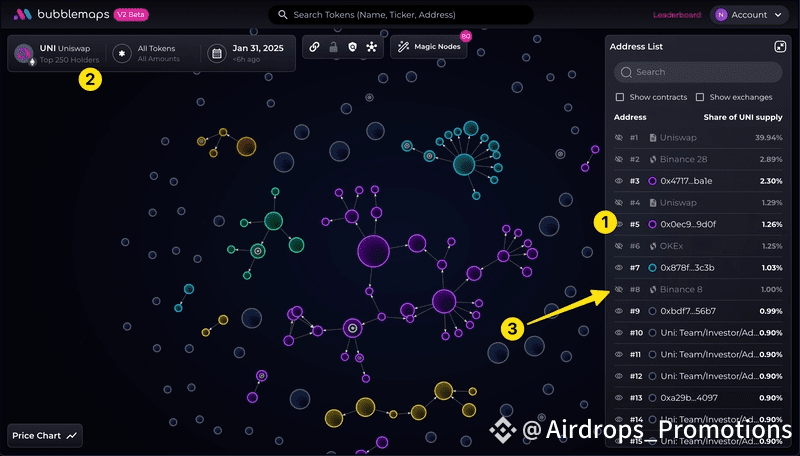Open Magic Nodes with the wand
This screenshot has width=800, height=456.
click(x=429, y=46)
